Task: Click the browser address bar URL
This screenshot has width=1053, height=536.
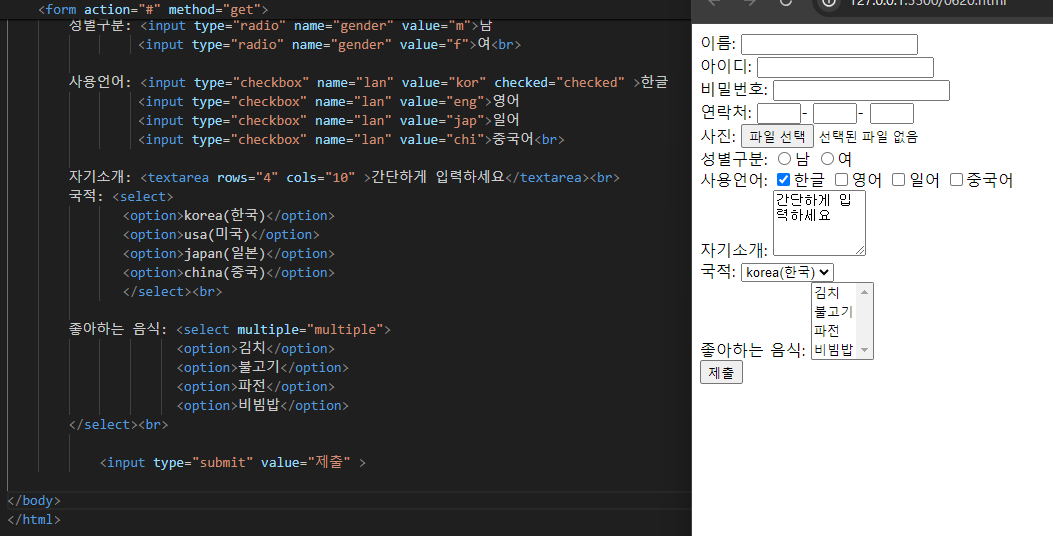Action: [928, 3]
